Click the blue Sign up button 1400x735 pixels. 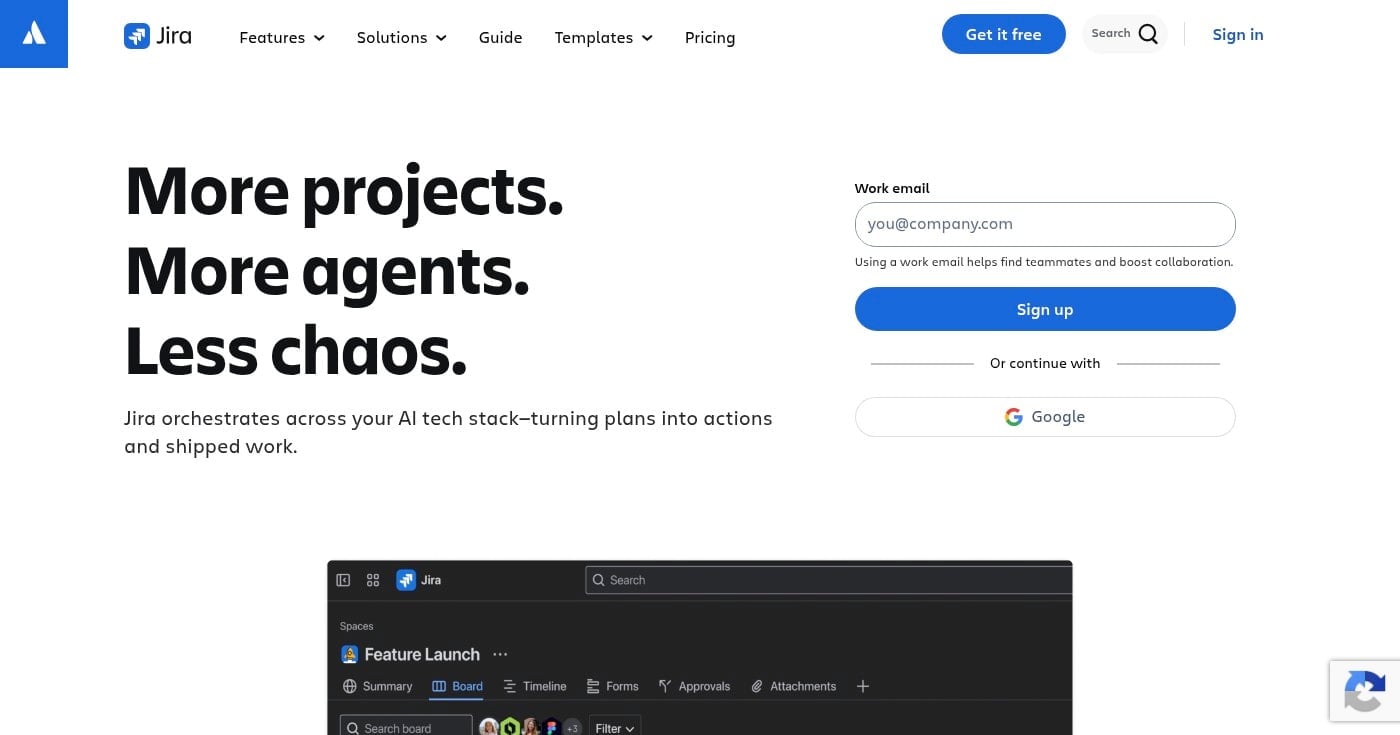click(1045, 309)
